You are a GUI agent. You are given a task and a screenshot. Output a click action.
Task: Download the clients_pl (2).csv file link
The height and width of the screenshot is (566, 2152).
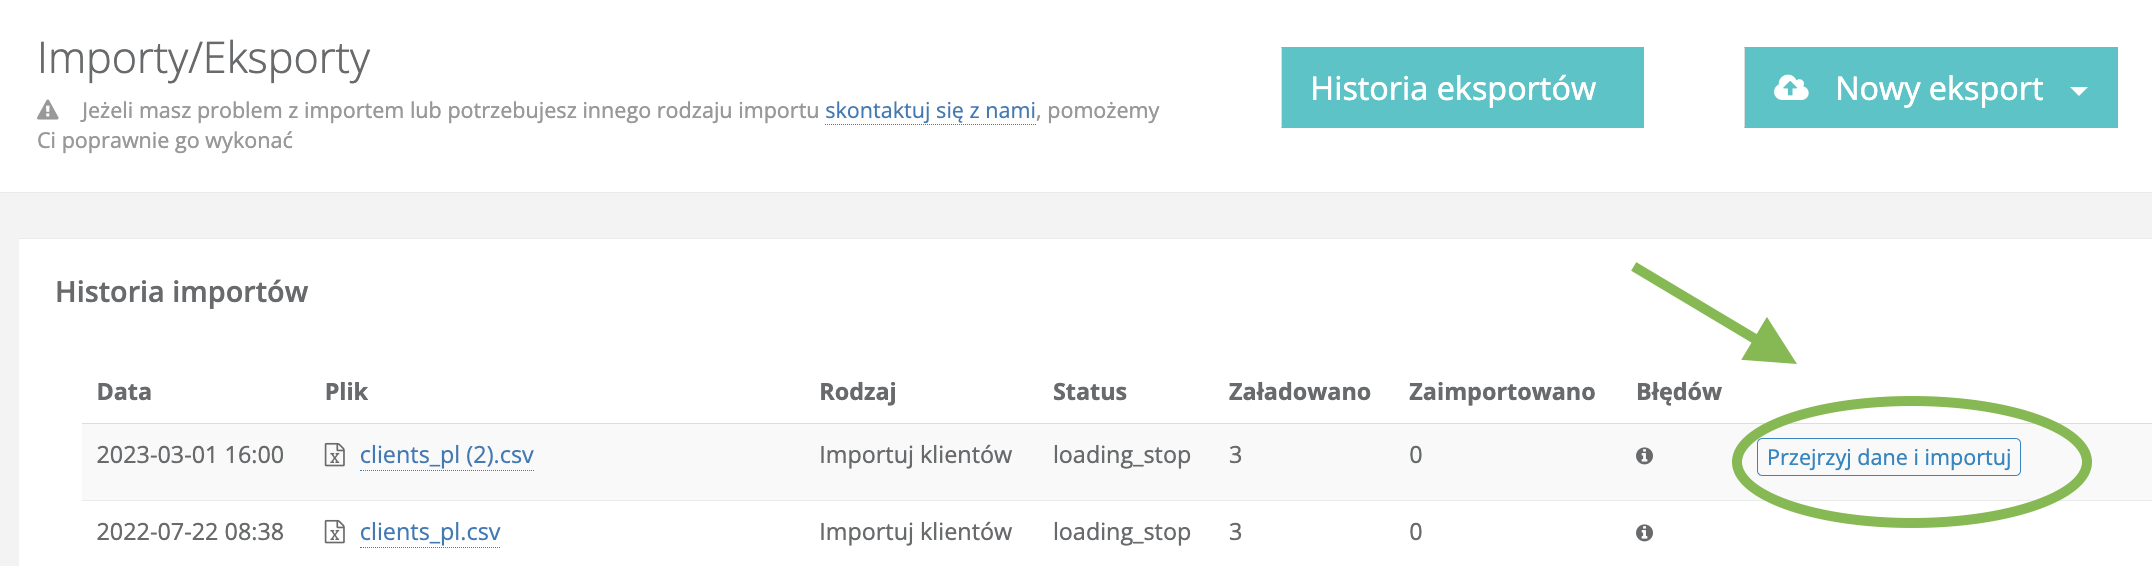pyautogui.click(x=446, y=455)
